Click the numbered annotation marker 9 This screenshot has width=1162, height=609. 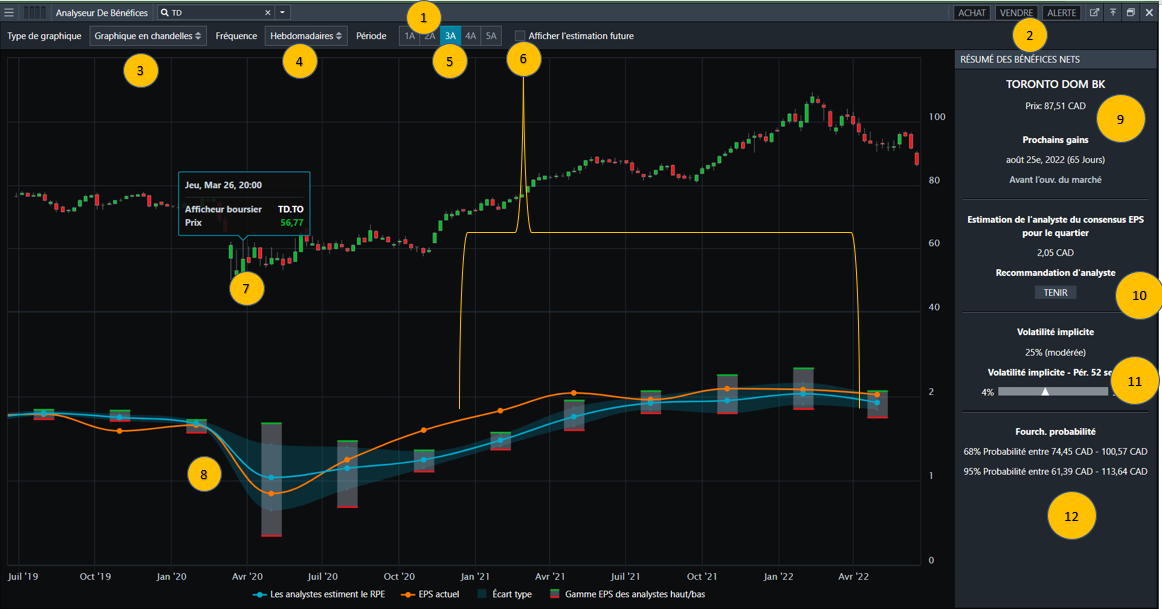click(x=1120, y=118)
